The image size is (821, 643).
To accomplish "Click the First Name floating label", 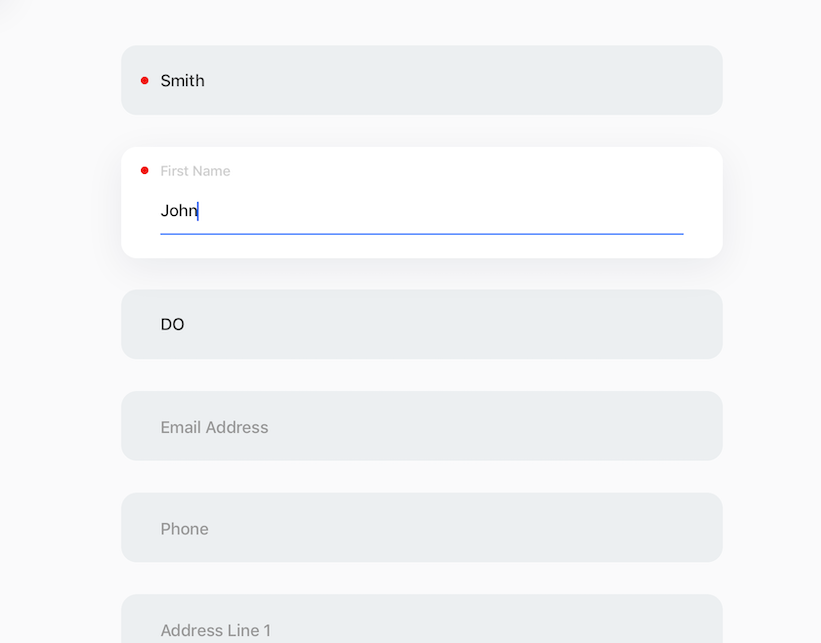I will pos(195,171).
